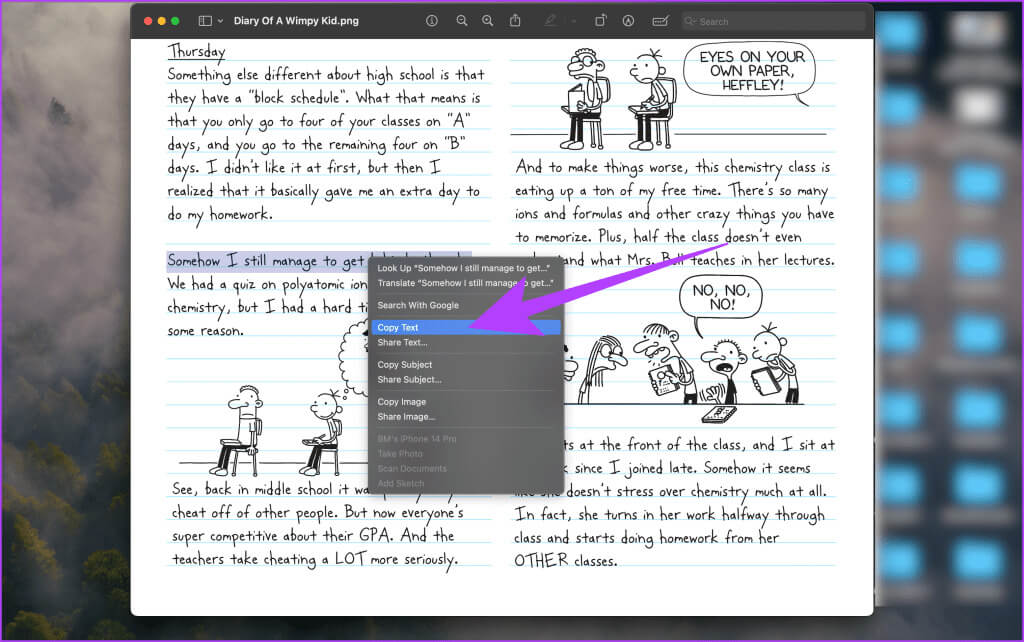Focus the Search field in Preview
This screenshot has height=642, width=1024.
pyautogui.click(x=774, y=21)
